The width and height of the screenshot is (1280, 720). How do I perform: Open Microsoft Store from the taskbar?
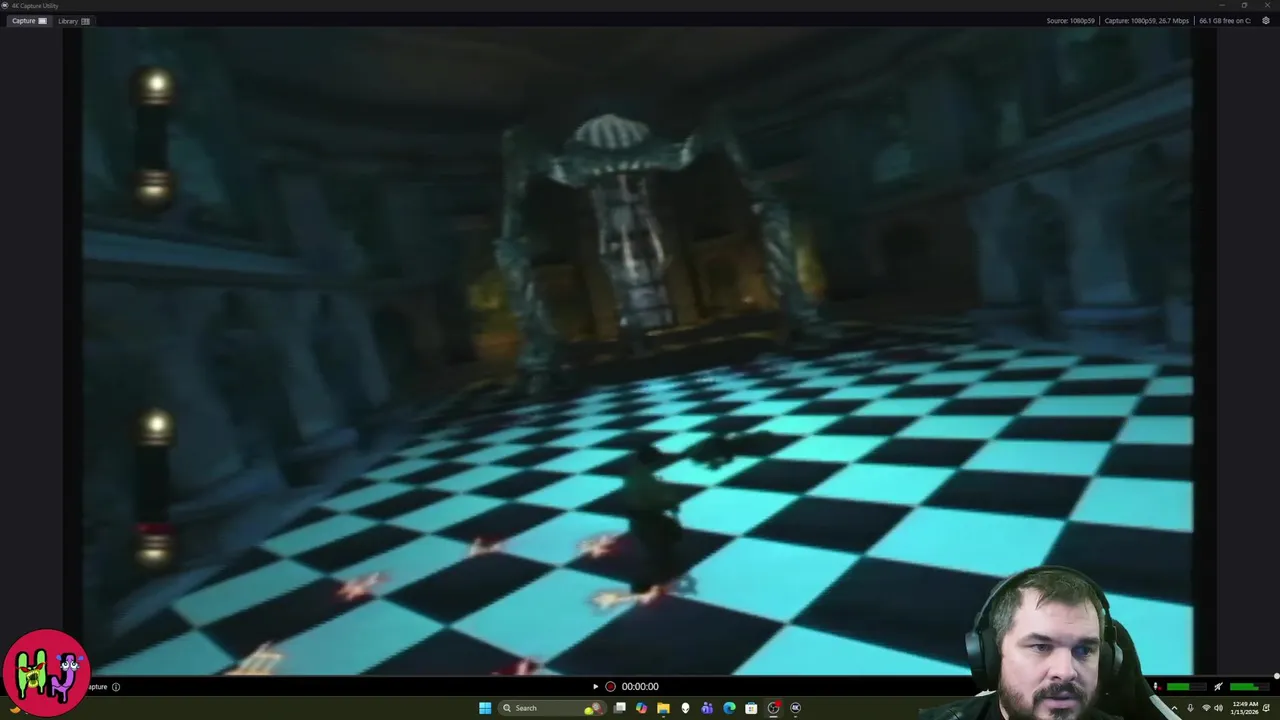pyautogui.click(x=751, y=708)
